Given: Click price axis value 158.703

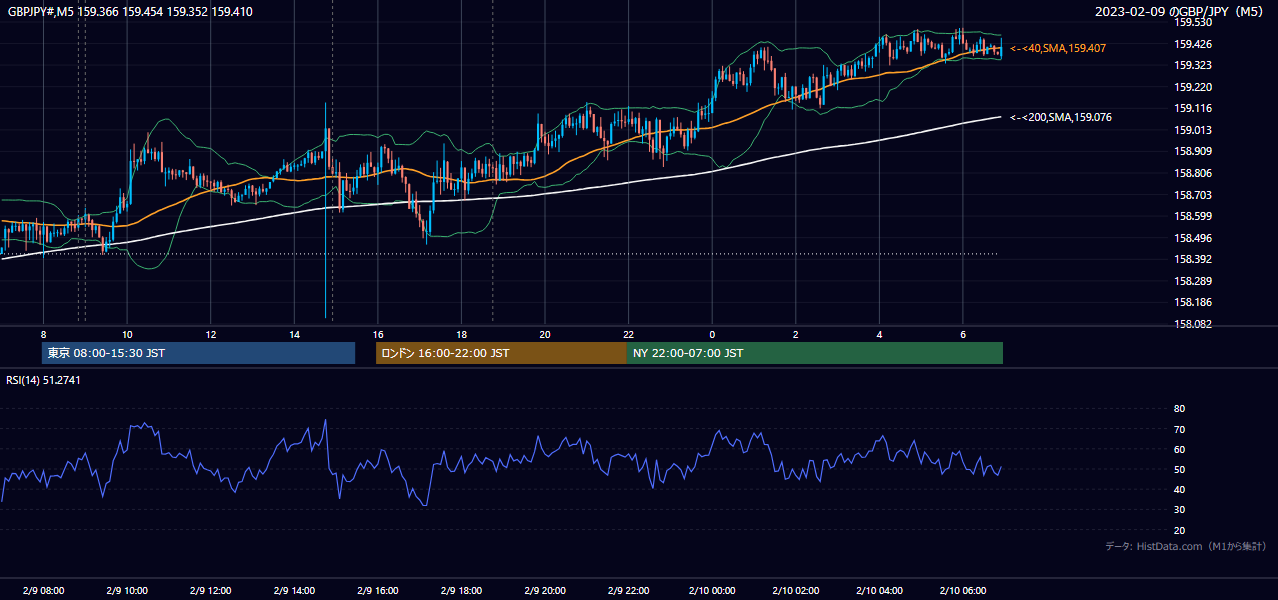Looking at the screenshot, I should pos(1193,195).
